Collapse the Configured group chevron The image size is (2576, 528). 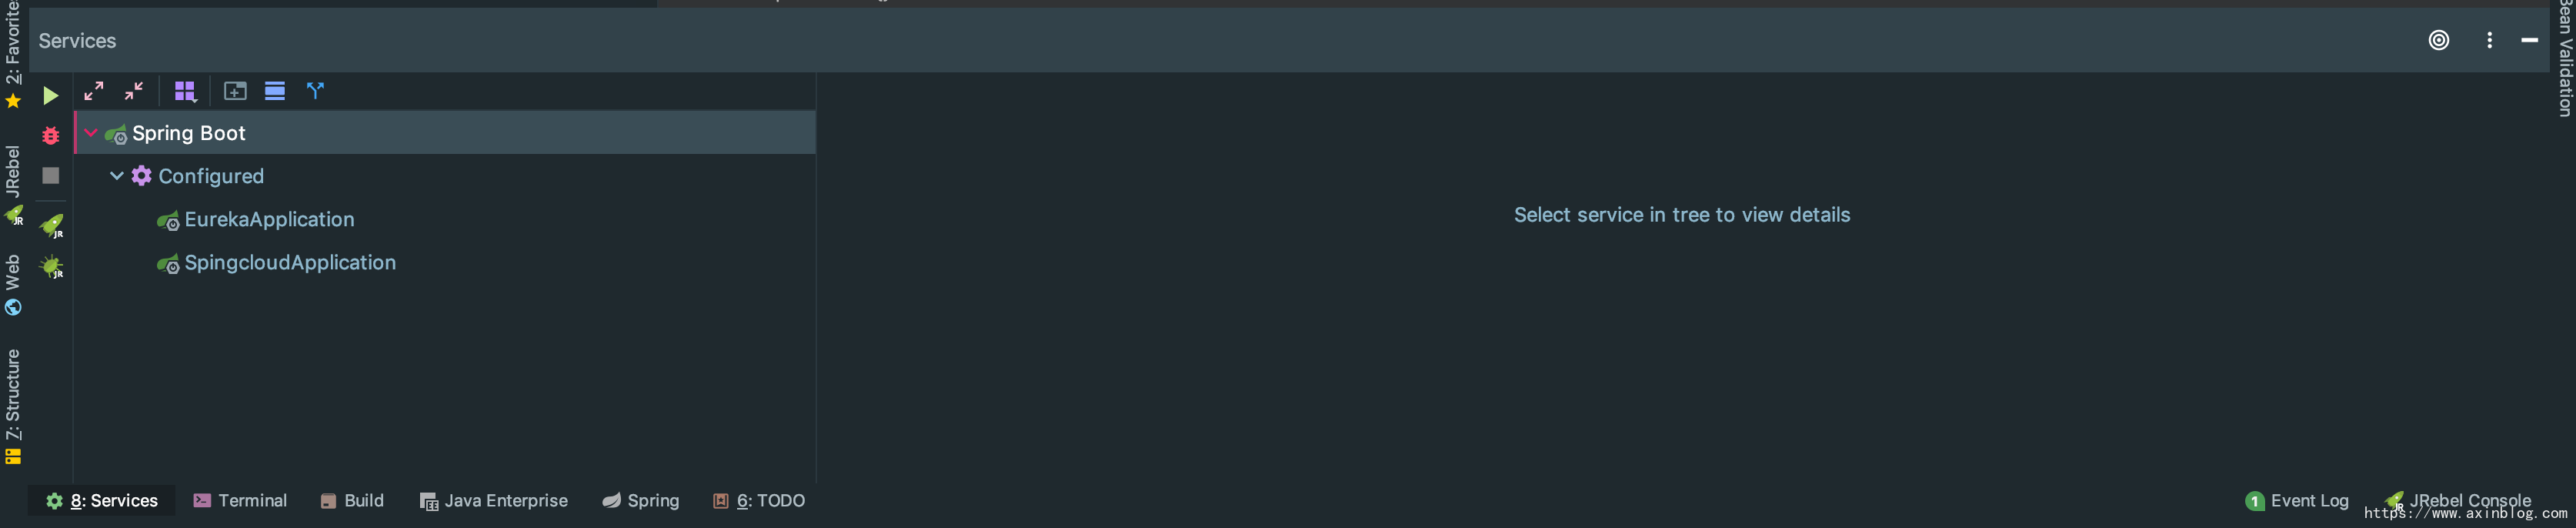point(117,176)
